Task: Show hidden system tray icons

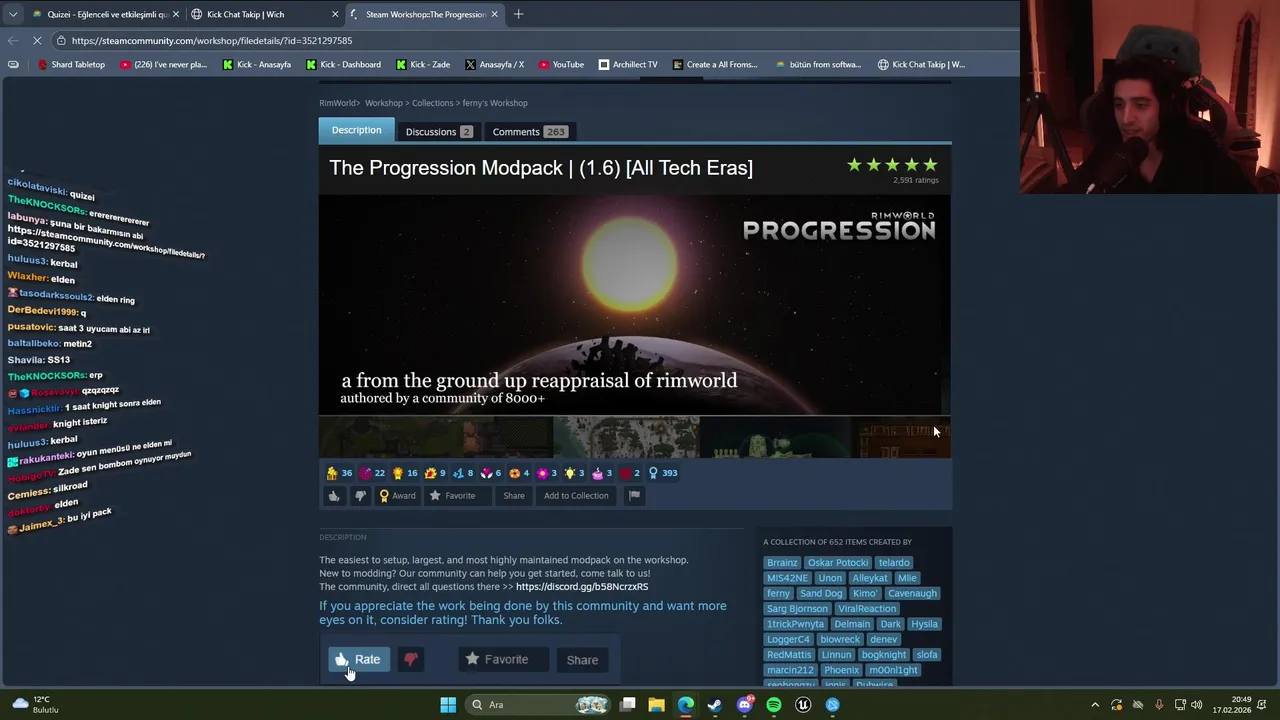Action: 1095,705
